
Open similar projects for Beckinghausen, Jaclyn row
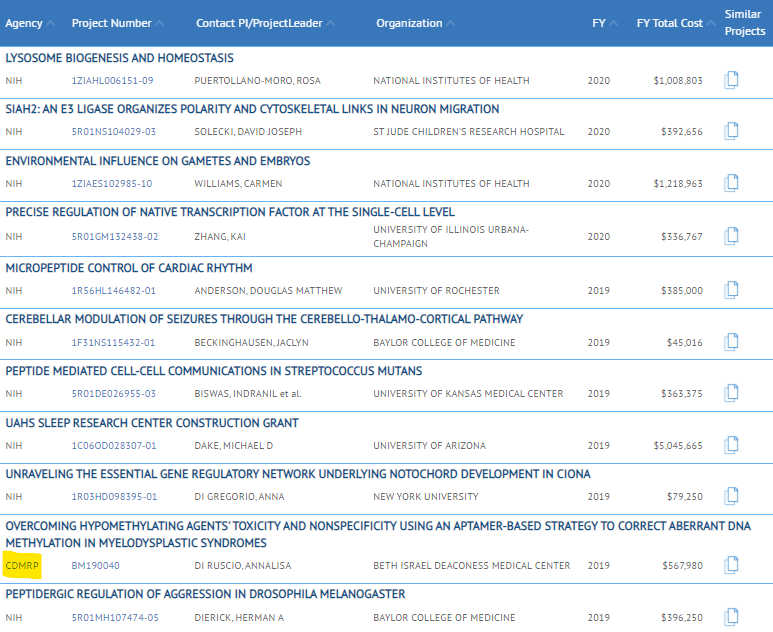pyautogui.click(x=731, y=342)
